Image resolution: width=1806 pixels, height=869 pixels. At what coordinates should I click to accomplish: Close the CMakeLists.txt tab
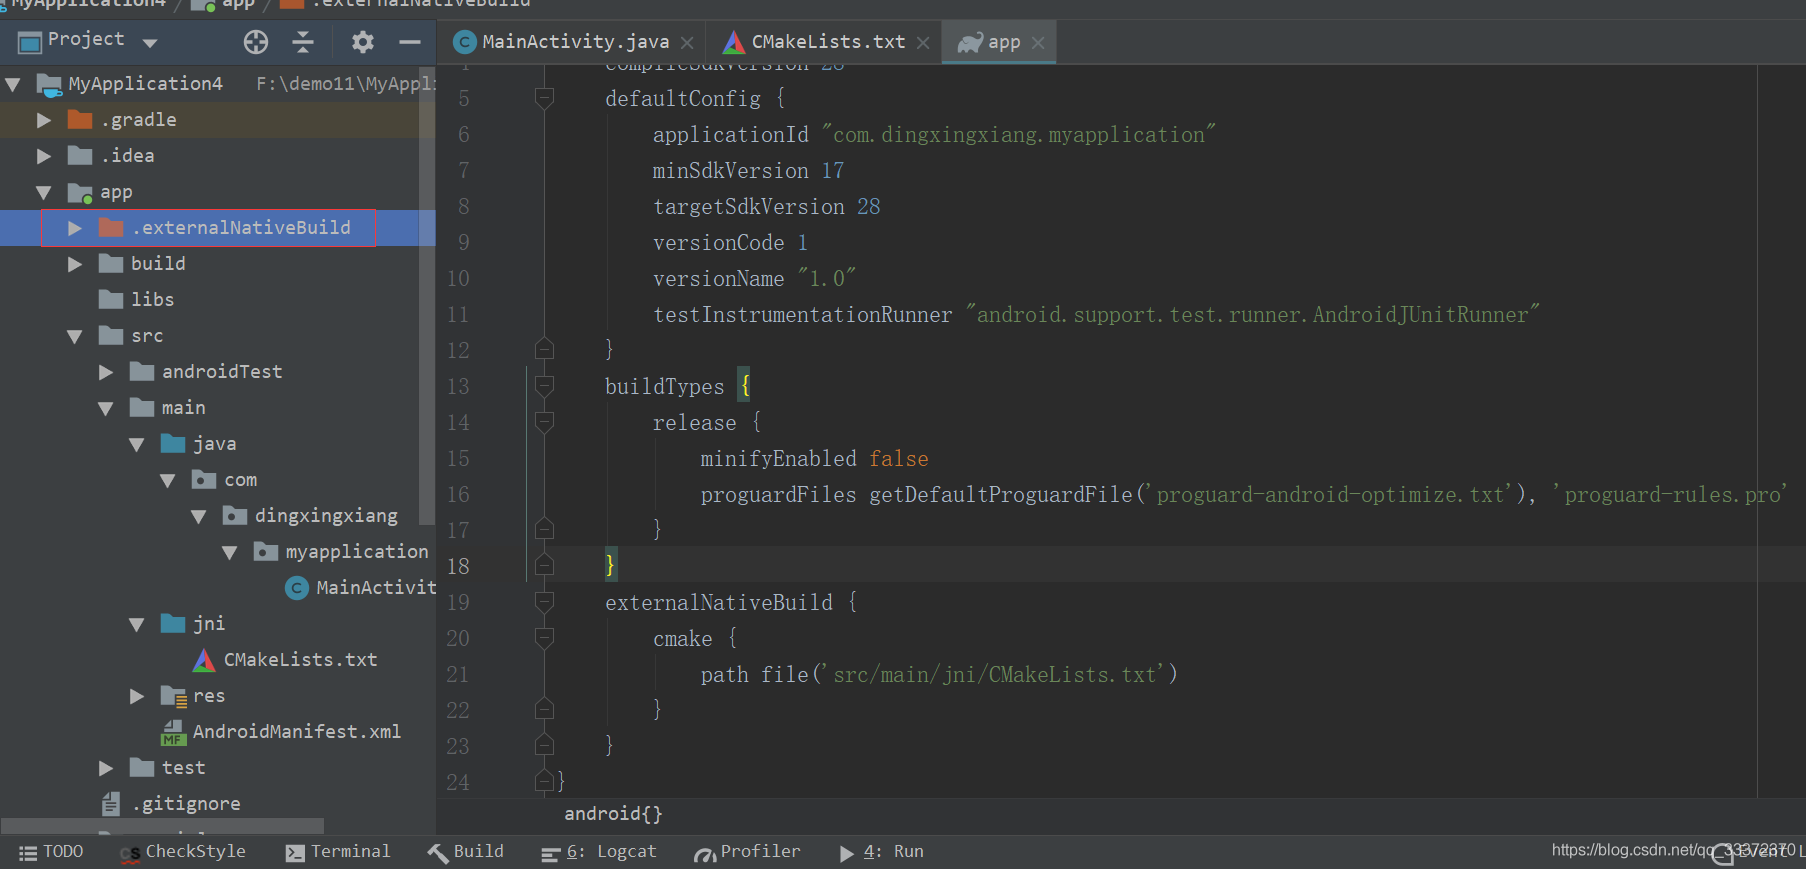point(923,43)
